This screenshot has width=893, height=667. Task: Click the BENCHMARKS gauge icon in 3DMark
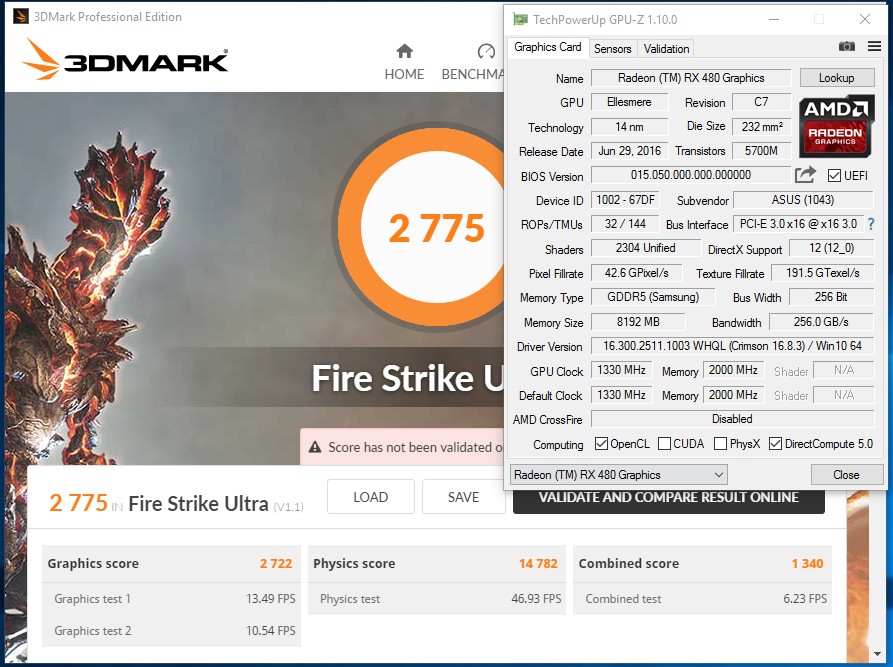tap(486, 51)
